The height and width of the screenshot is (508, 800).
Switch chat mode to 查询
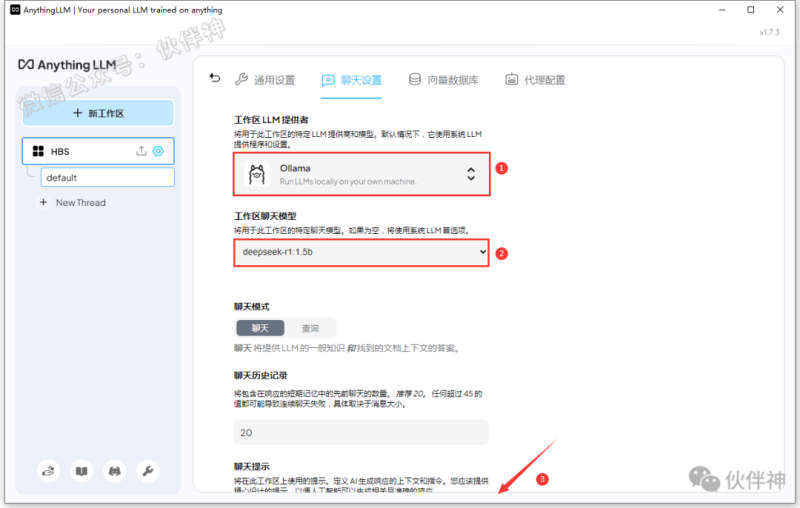coord(310,328)
